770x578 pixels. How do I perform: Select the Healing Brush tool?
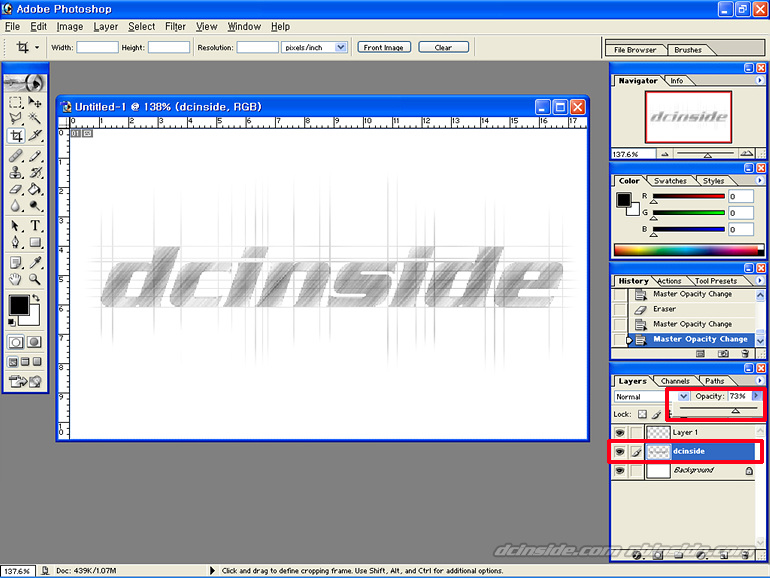[x=16, y=156]
